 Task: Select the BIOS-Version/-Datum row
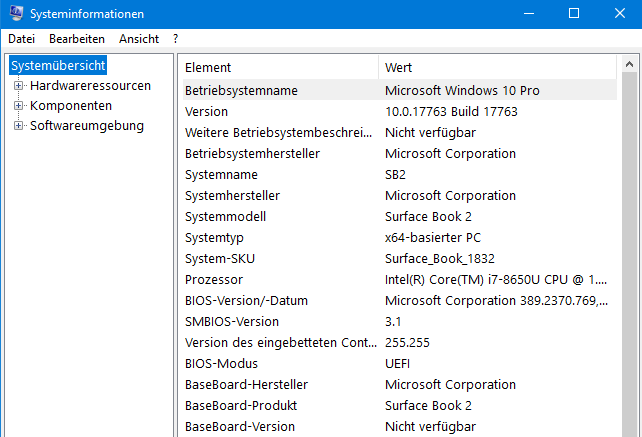pos(400,301)
